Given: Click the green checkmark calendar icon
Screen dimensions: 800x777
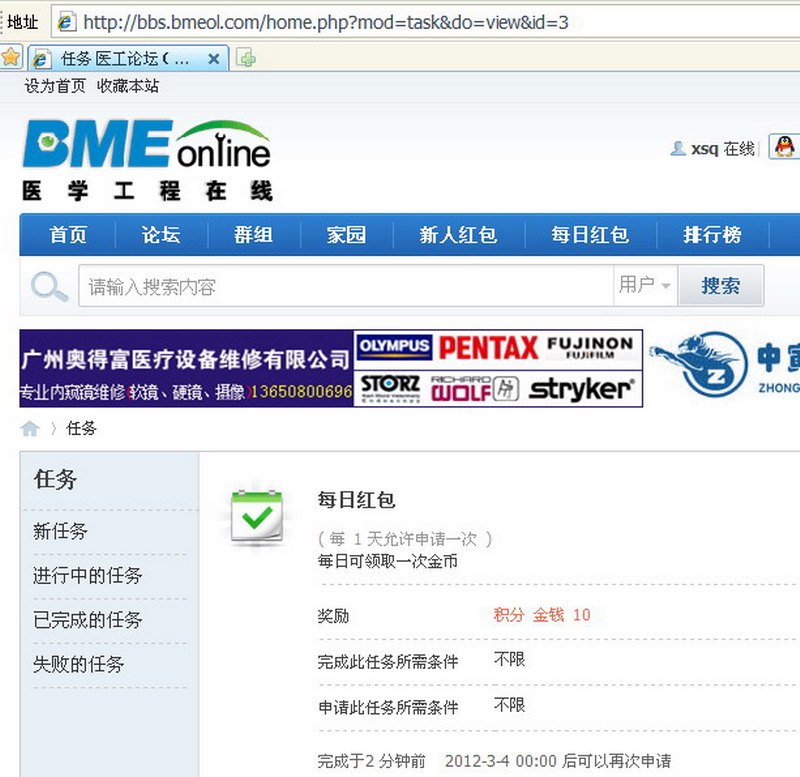Looking at the screenshot, I should [x=258, y=517].
